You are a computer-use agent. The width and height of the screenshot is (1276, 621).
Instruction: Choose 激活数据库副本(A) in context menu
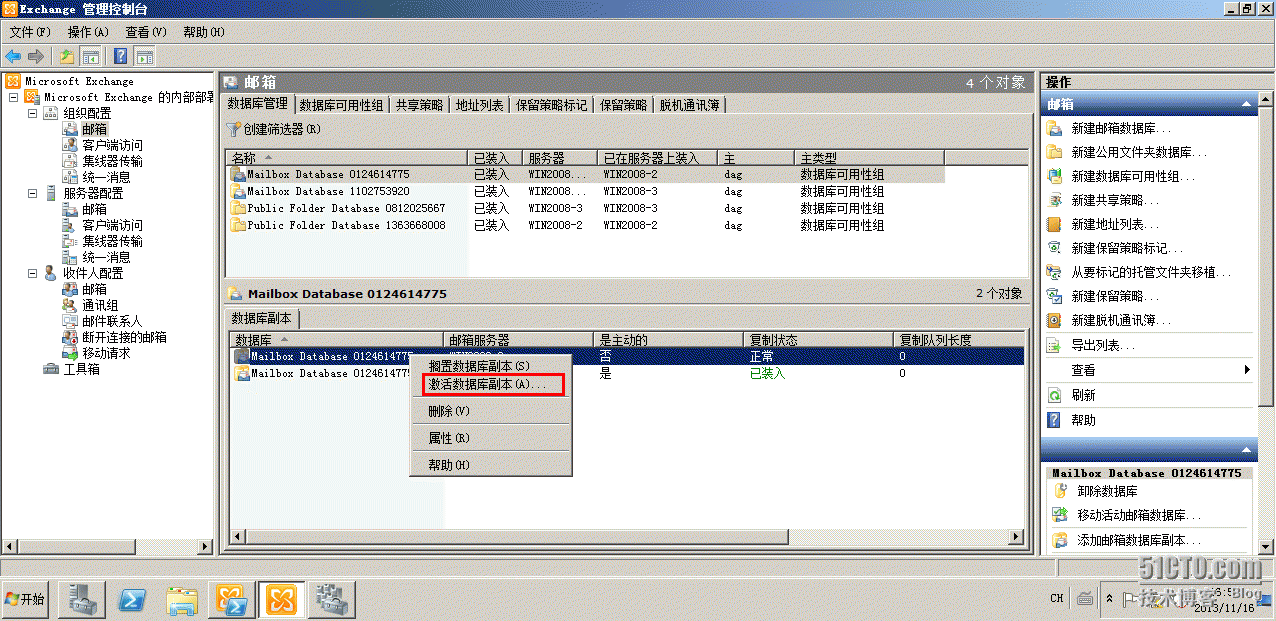point(492,384)
